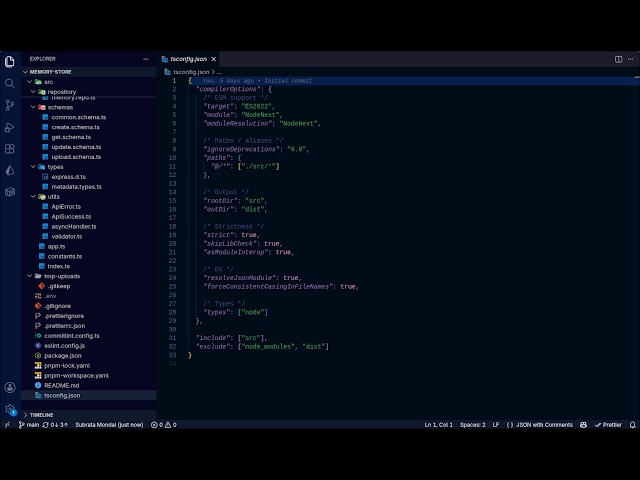Viewport: 640px width, 480px height.
Task: Open problems errors and warnings count
Action: pyautogui.click(x=164, y=425)
